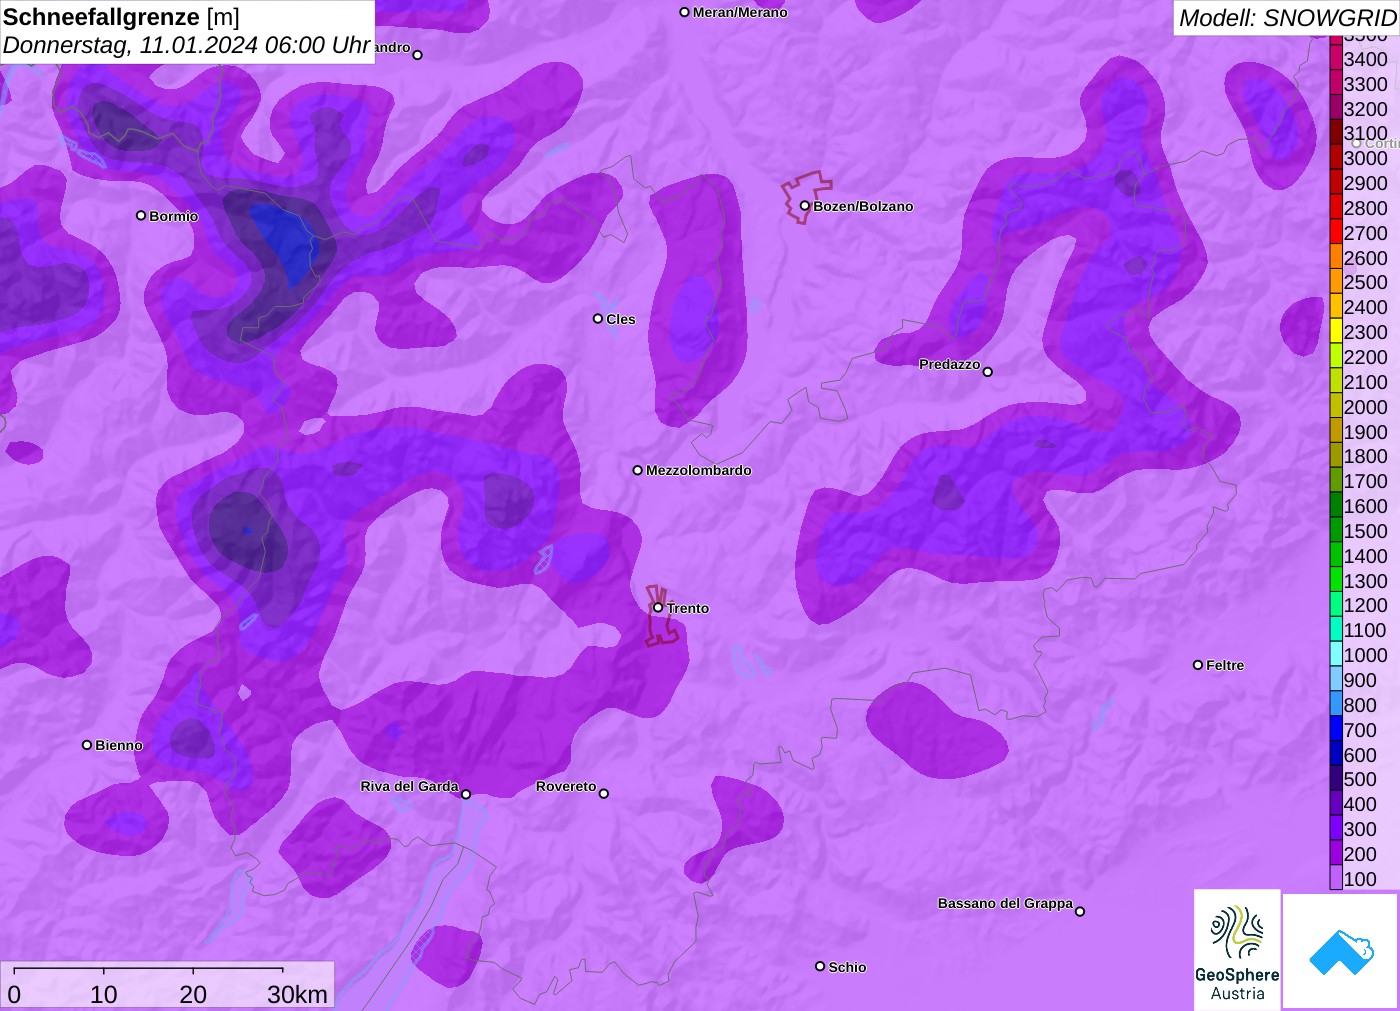Click the Mezzolombardo marker dot
The width and height of the screenshot is (1400, 1011).
pos(638,470)
